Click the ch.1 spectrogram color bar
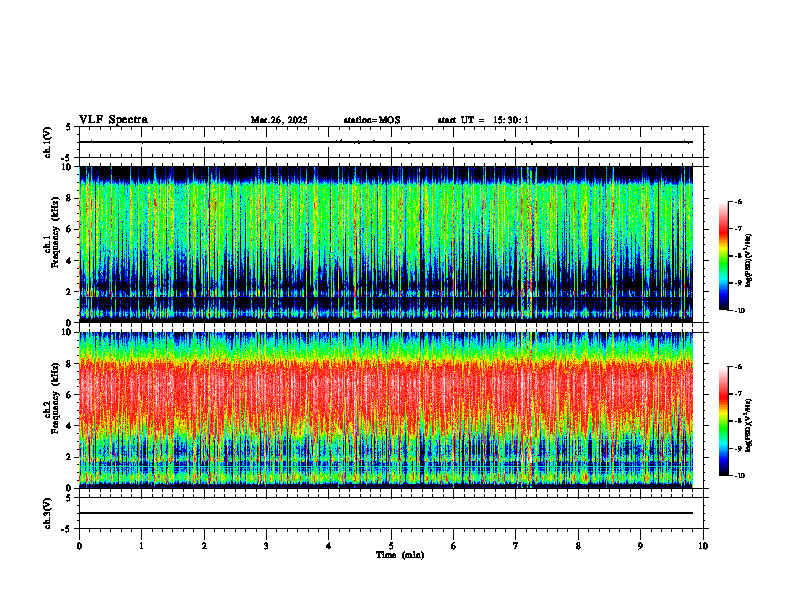 point(723,256)
